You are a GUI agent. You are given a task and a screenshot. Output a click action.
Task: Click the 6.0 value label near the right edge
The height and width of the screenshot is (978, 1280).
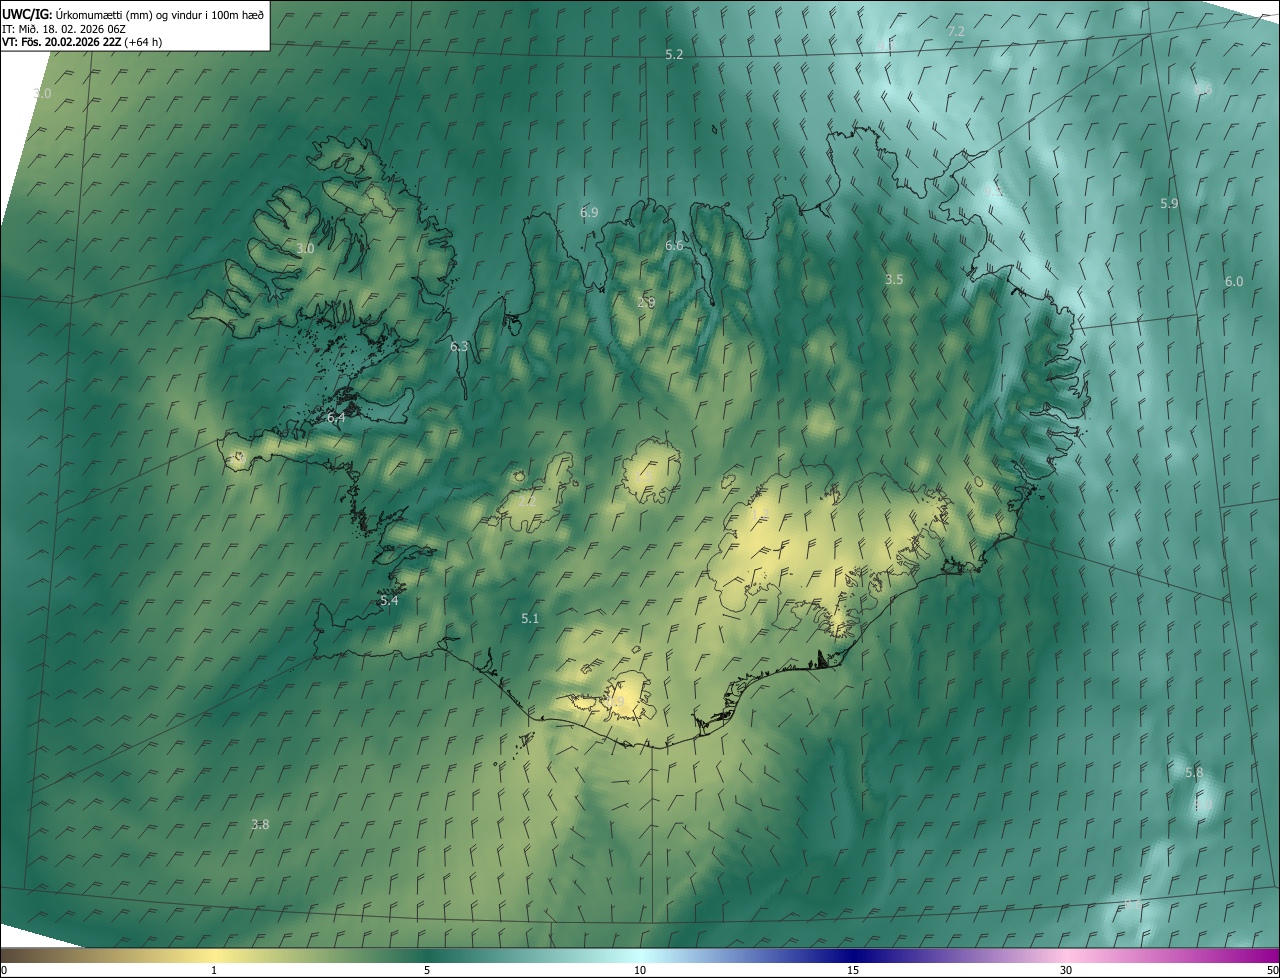tap(1234, 281)
